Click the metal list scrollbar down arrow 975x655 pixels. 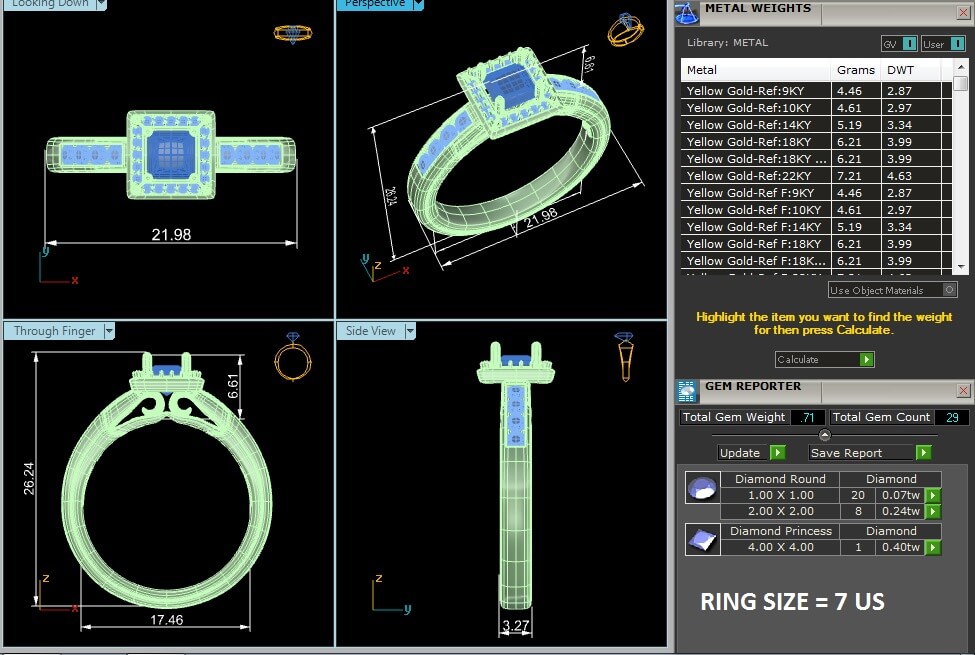pyautogui.click(x=960, y=267)
